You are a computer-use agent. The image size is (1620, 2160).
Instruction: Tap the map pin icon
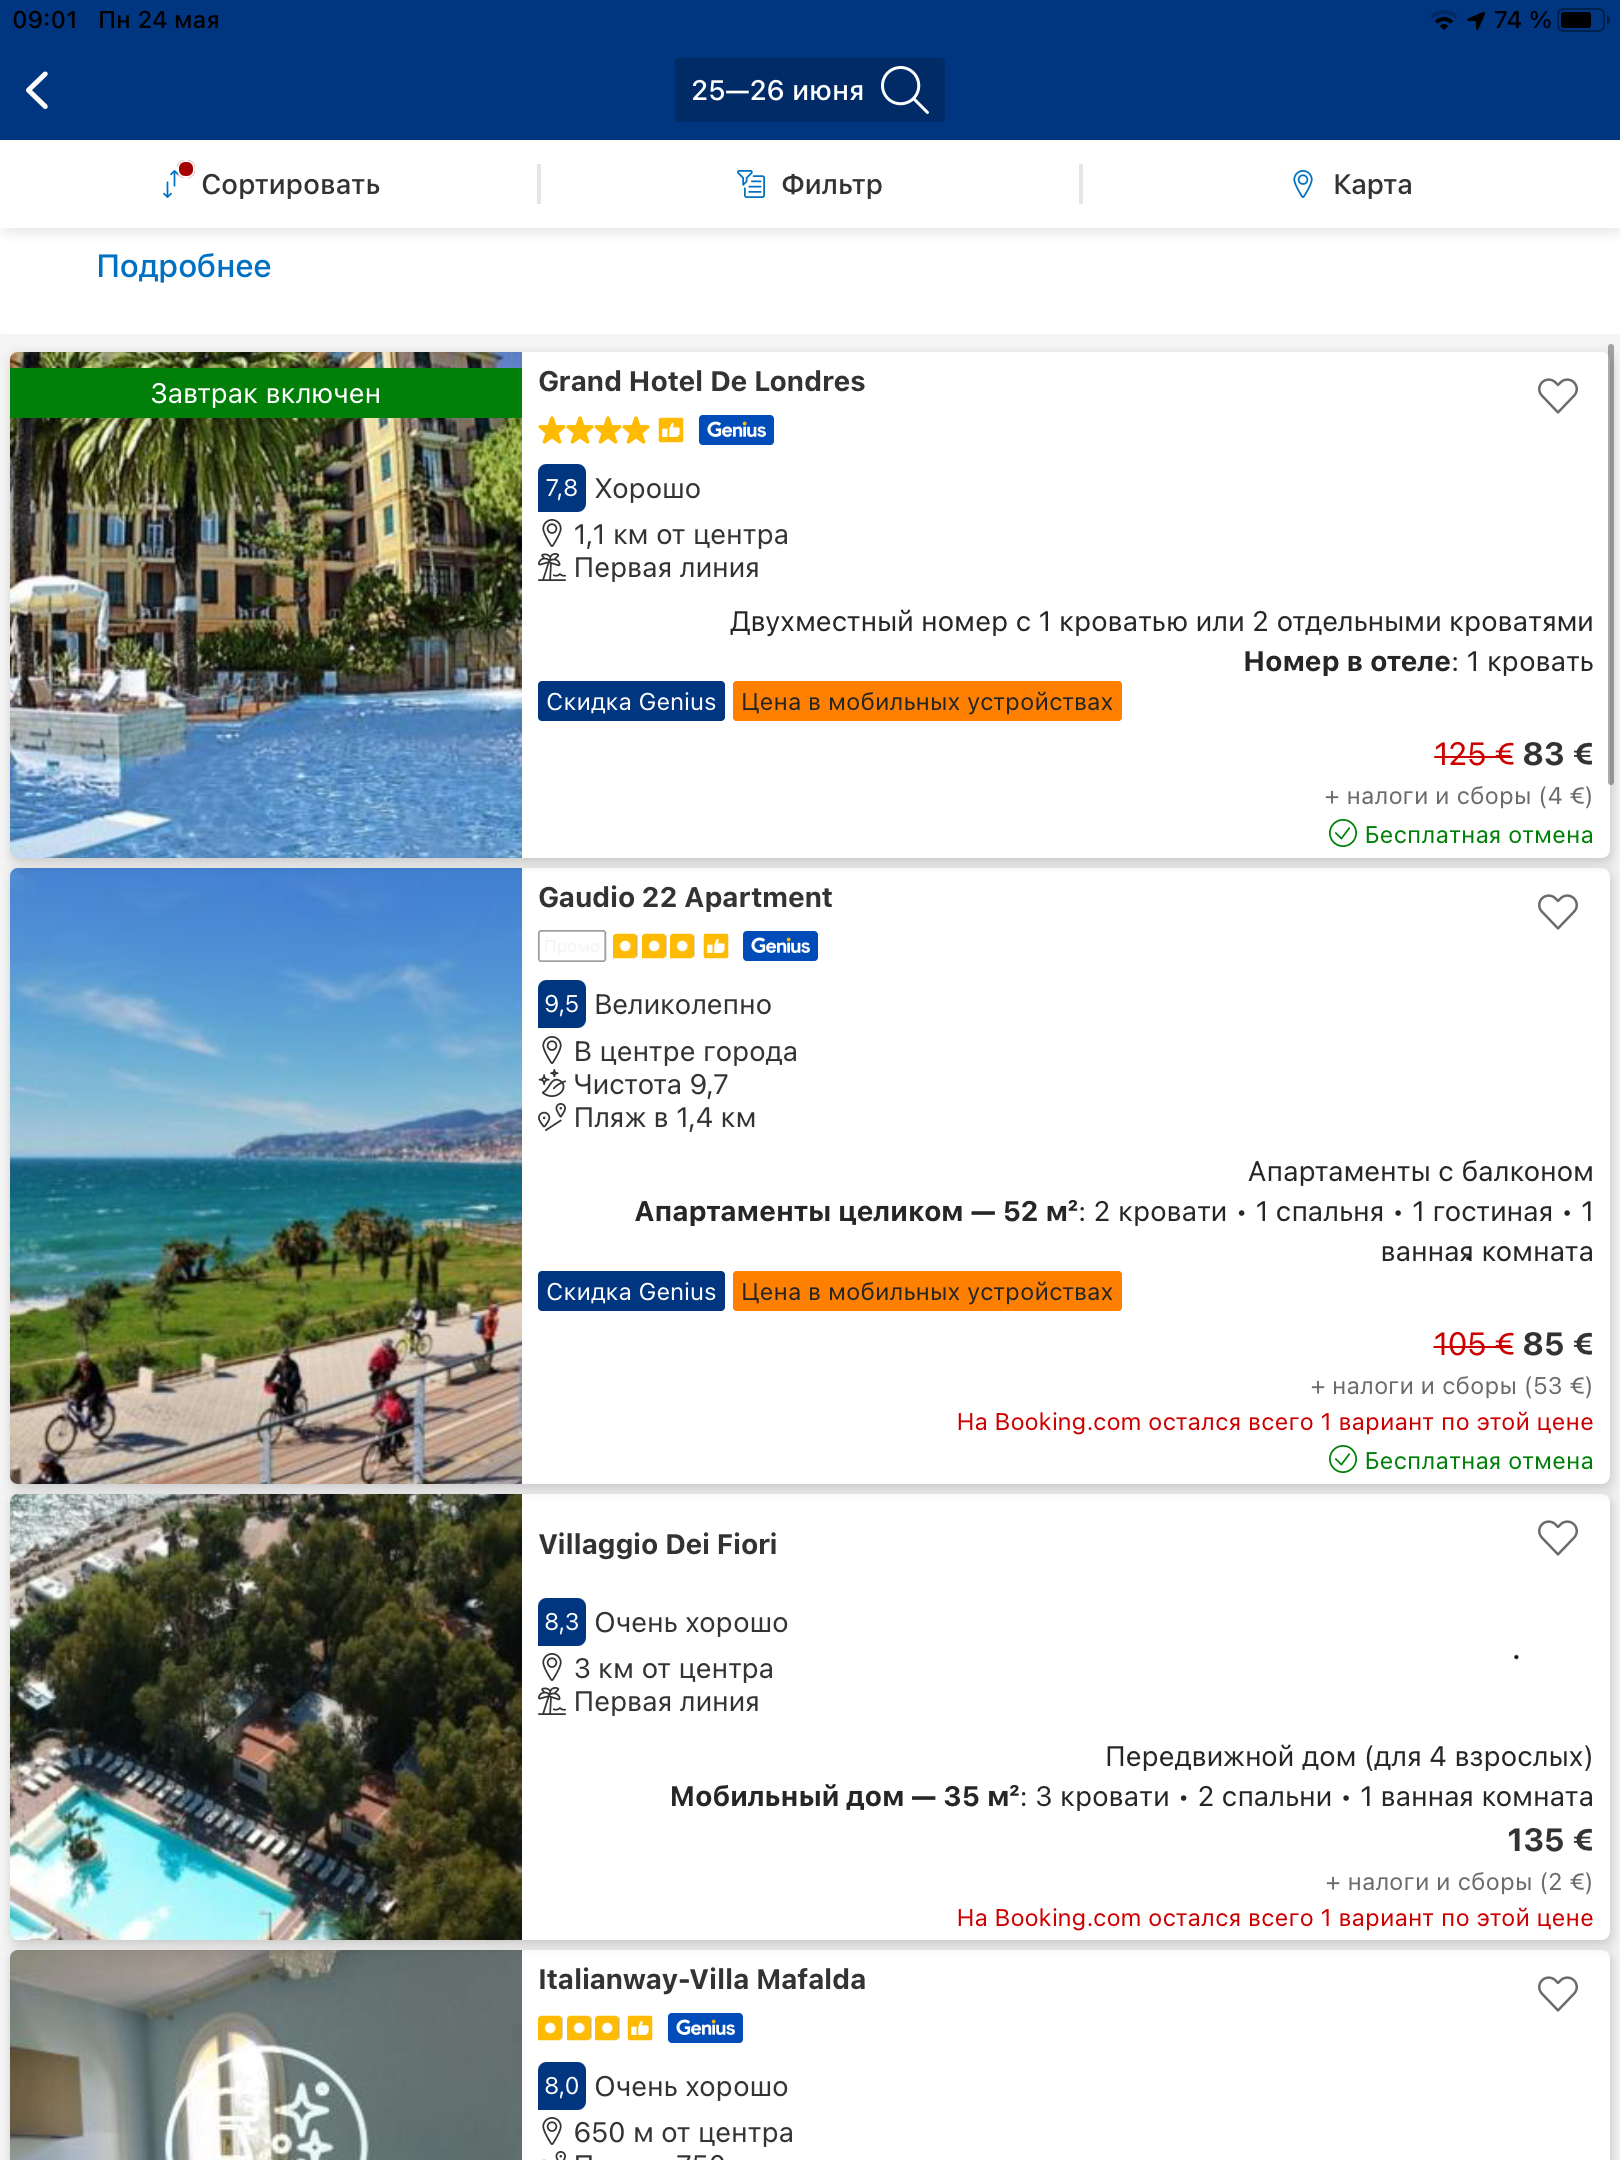click(x=1302, y=184)
